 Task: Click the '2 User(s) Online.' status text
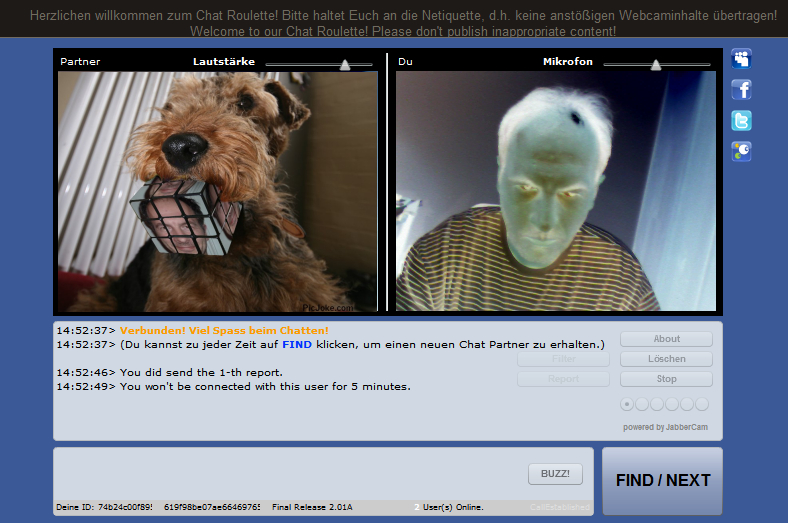coord(449,507)
